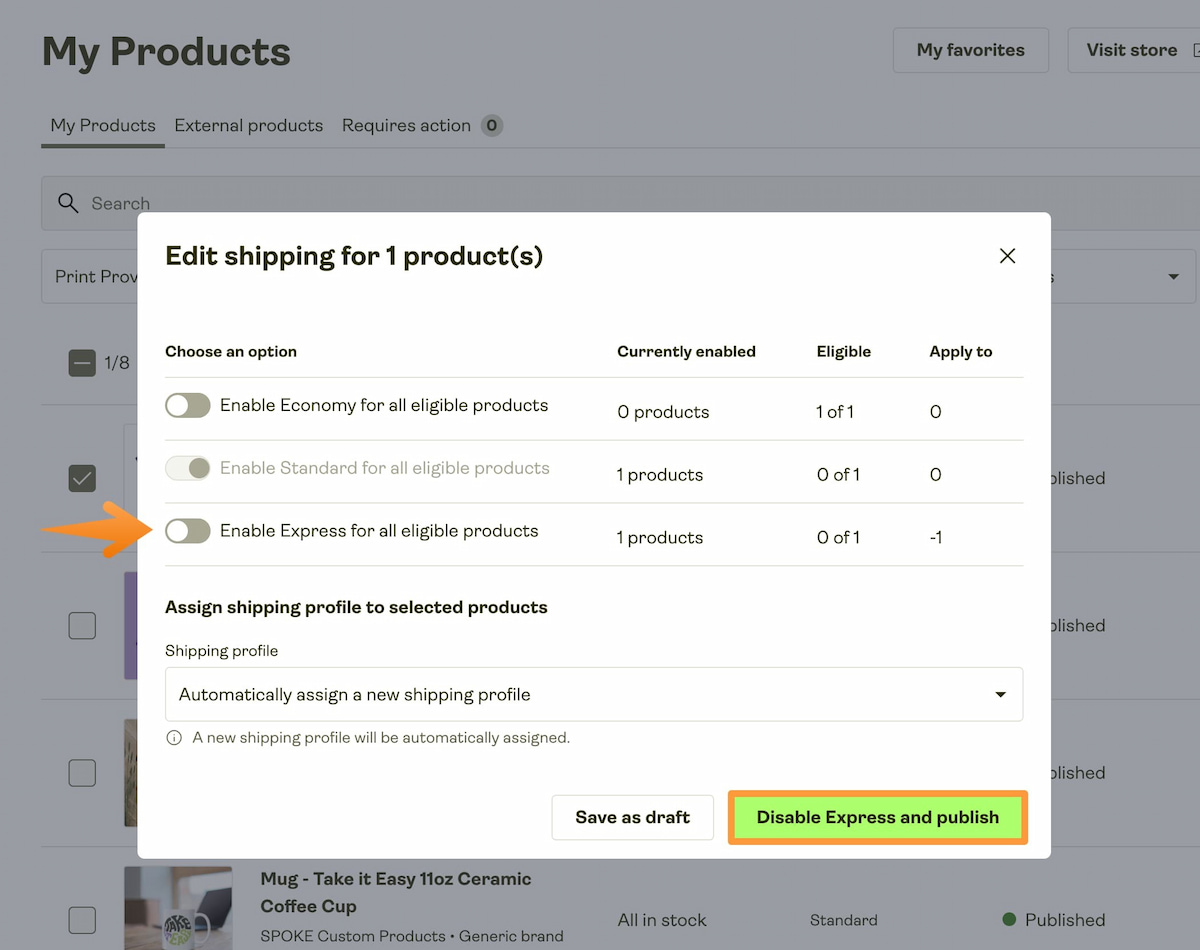
Task: Enable Economy for all eligible products
Action: pos(187,405)
